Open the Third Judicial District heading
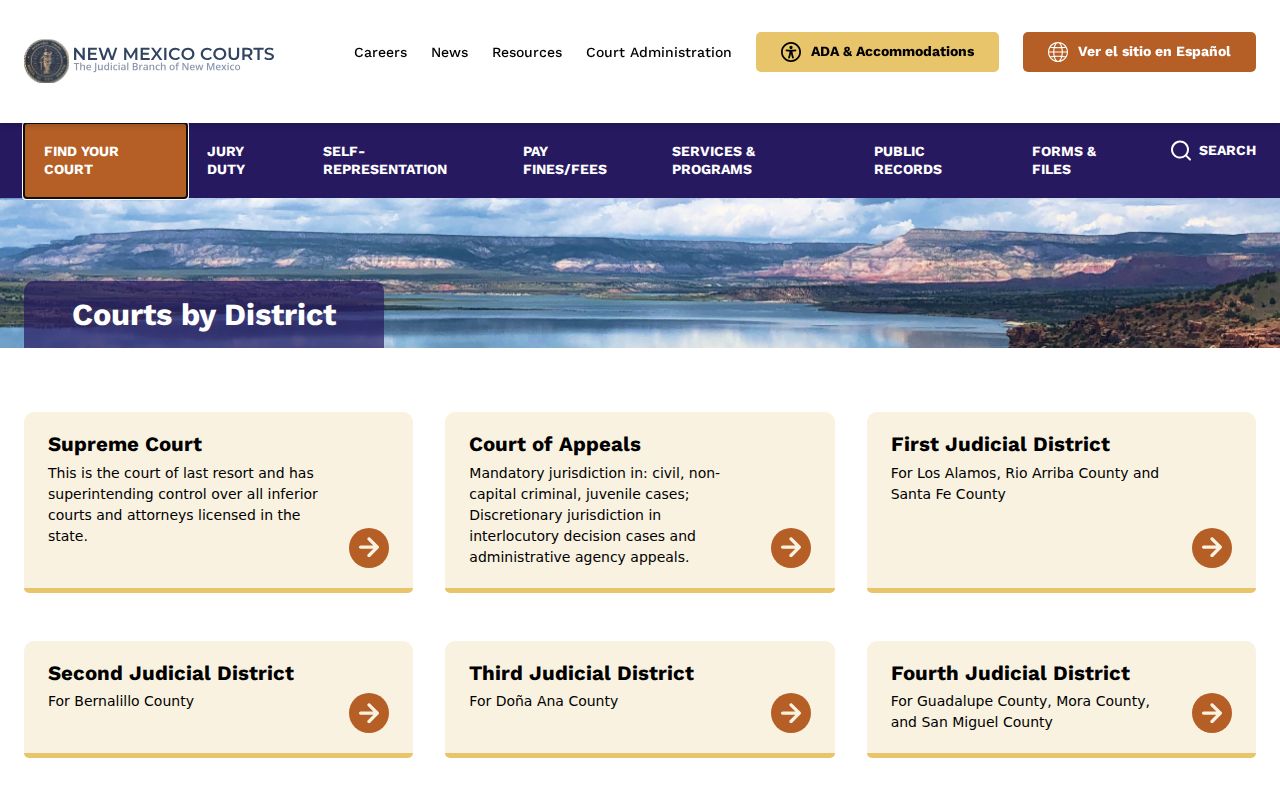Image resolution: width=1280 pixels, height=800 pixels. 582,674
